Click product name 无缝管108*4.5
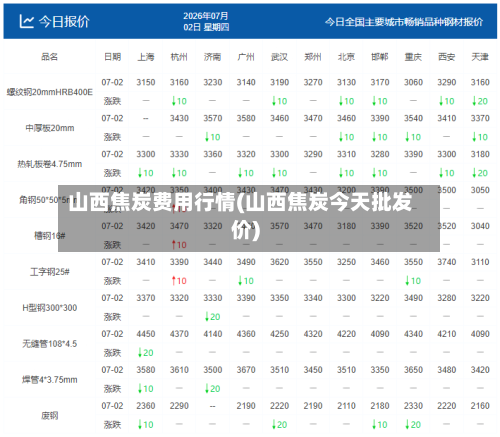Screen dimensions: 500x437 [x=50, y=344]
